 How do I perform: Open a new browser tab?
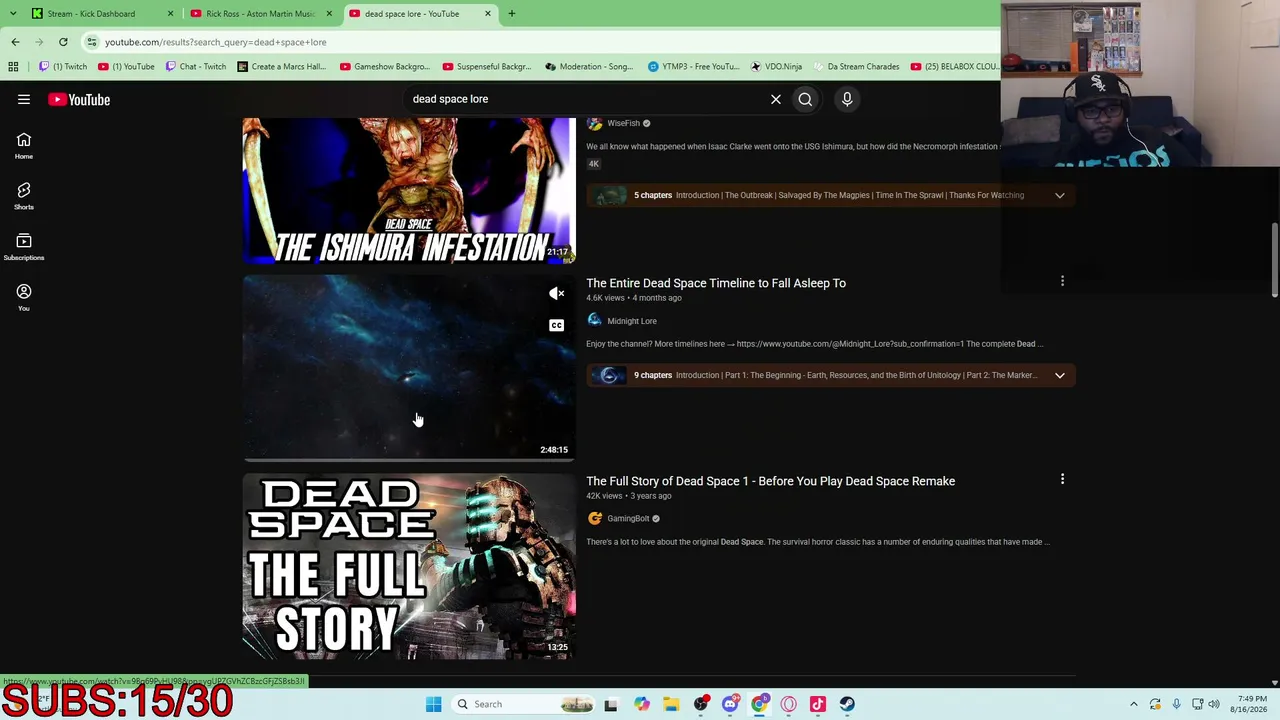click(x=511, y=14)
